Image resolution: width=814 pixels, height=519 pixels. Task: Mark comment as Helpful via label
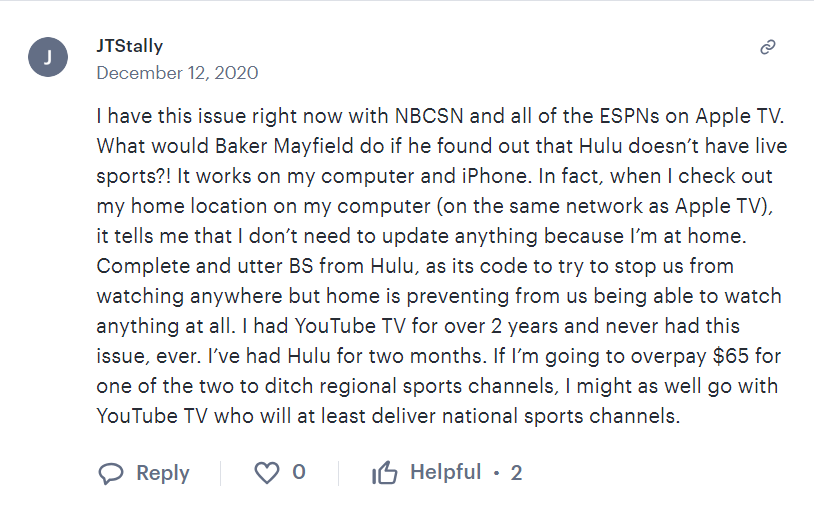(x=446, y=472)
